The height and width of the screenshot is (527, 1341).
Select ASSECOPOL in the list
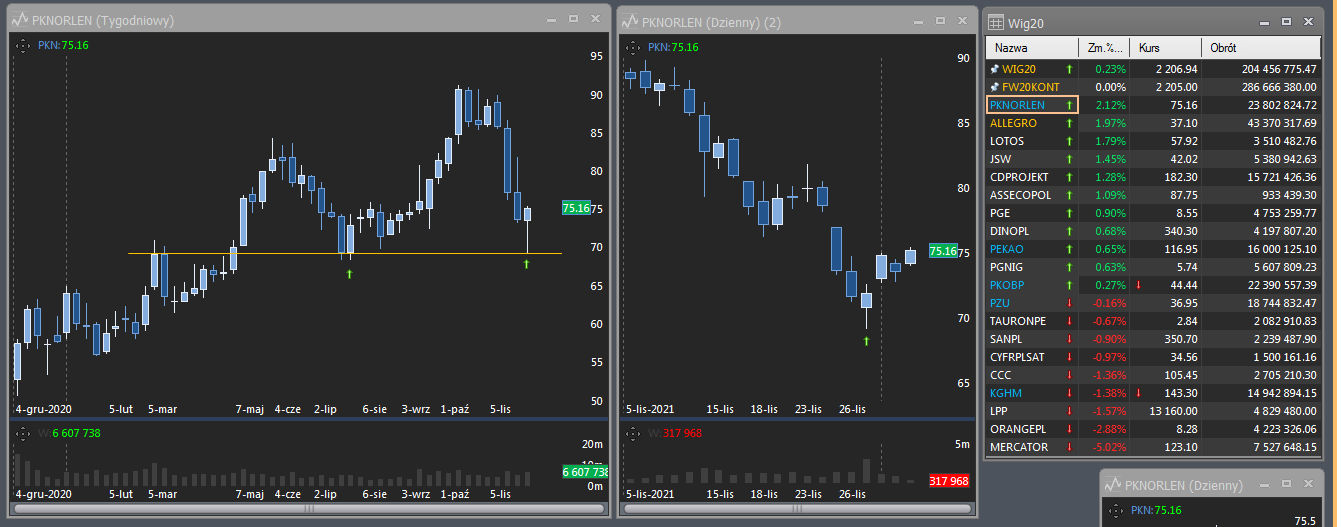[1020, 195]
